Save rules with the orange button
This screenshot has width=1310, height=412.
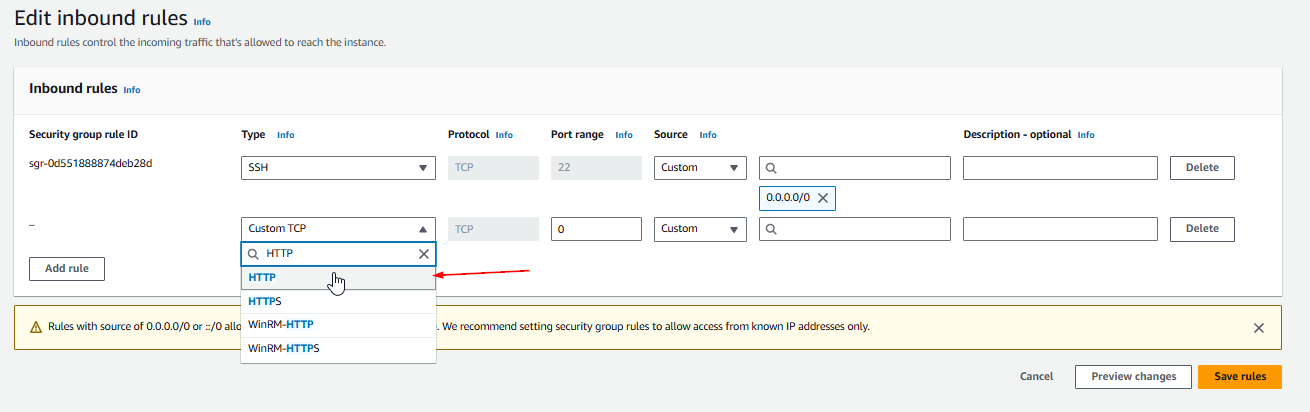[x=1239, y=377]
